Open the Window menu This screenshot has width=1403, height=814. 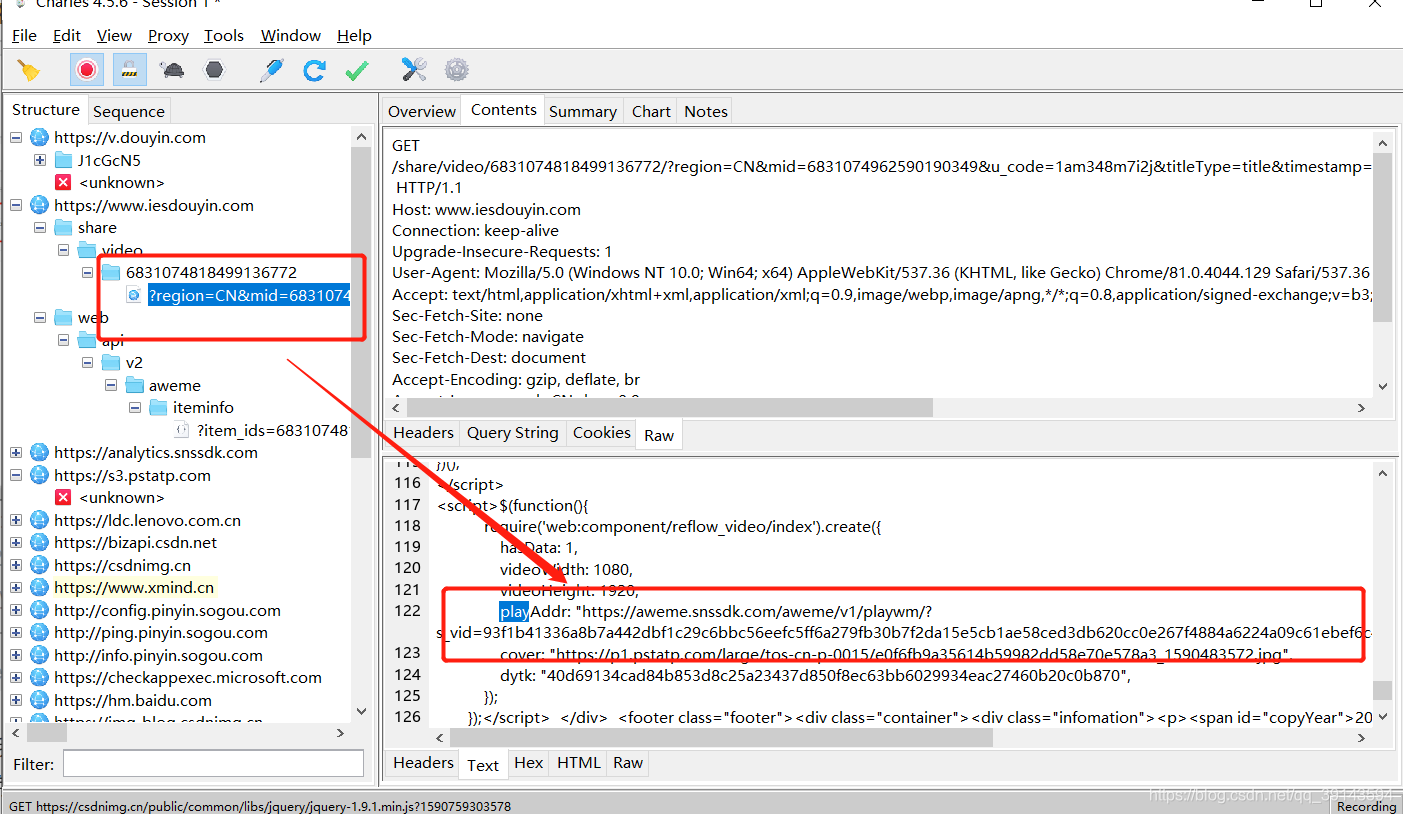[291, 35]
